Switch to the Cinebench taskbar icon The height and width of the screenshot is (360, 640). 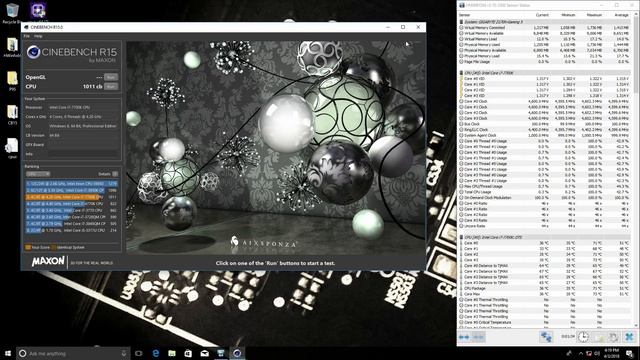[x=237, y=353]
